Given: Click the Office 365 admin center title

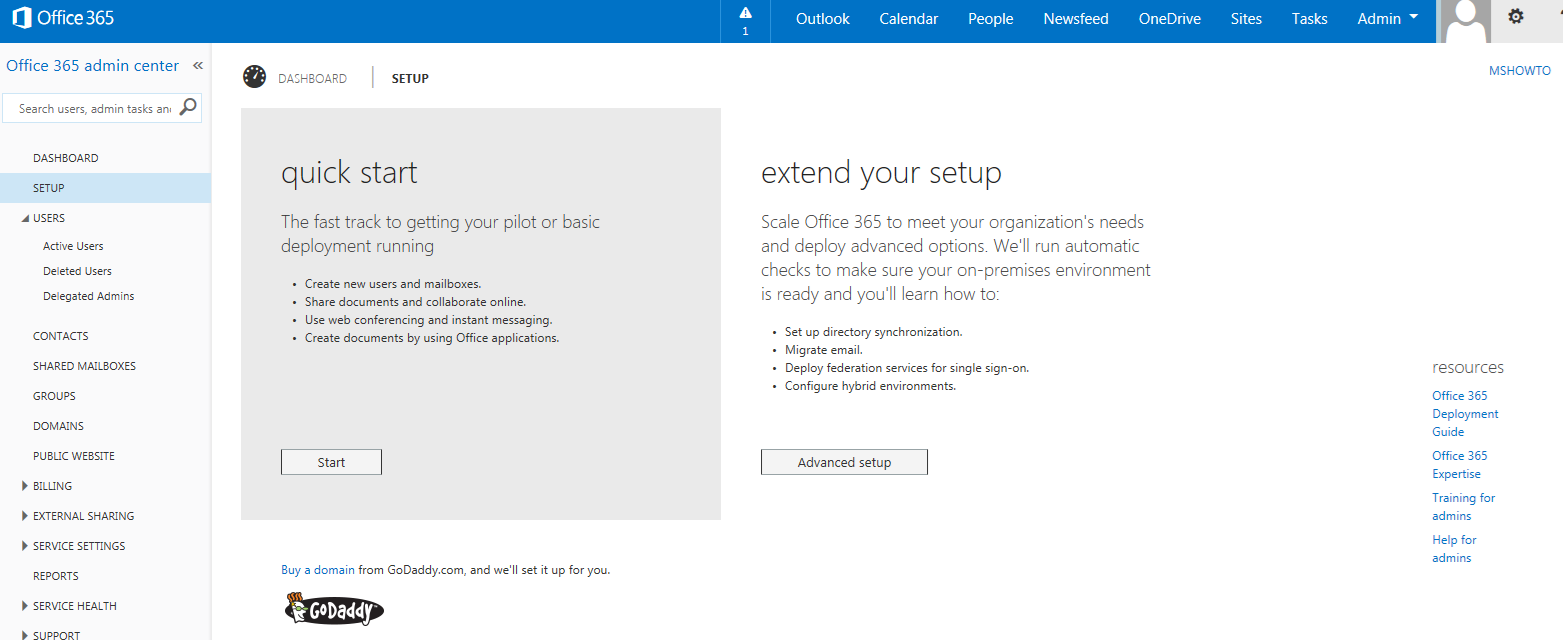Looking at the screenshot, I should coord(93,66).
